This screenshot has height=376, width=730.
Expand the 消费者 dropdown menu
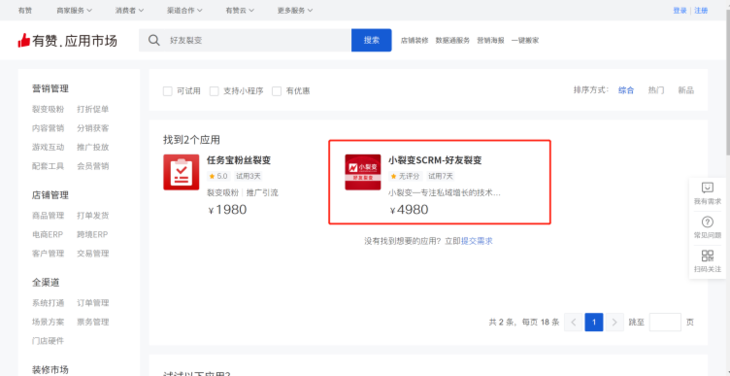(129, 10)
